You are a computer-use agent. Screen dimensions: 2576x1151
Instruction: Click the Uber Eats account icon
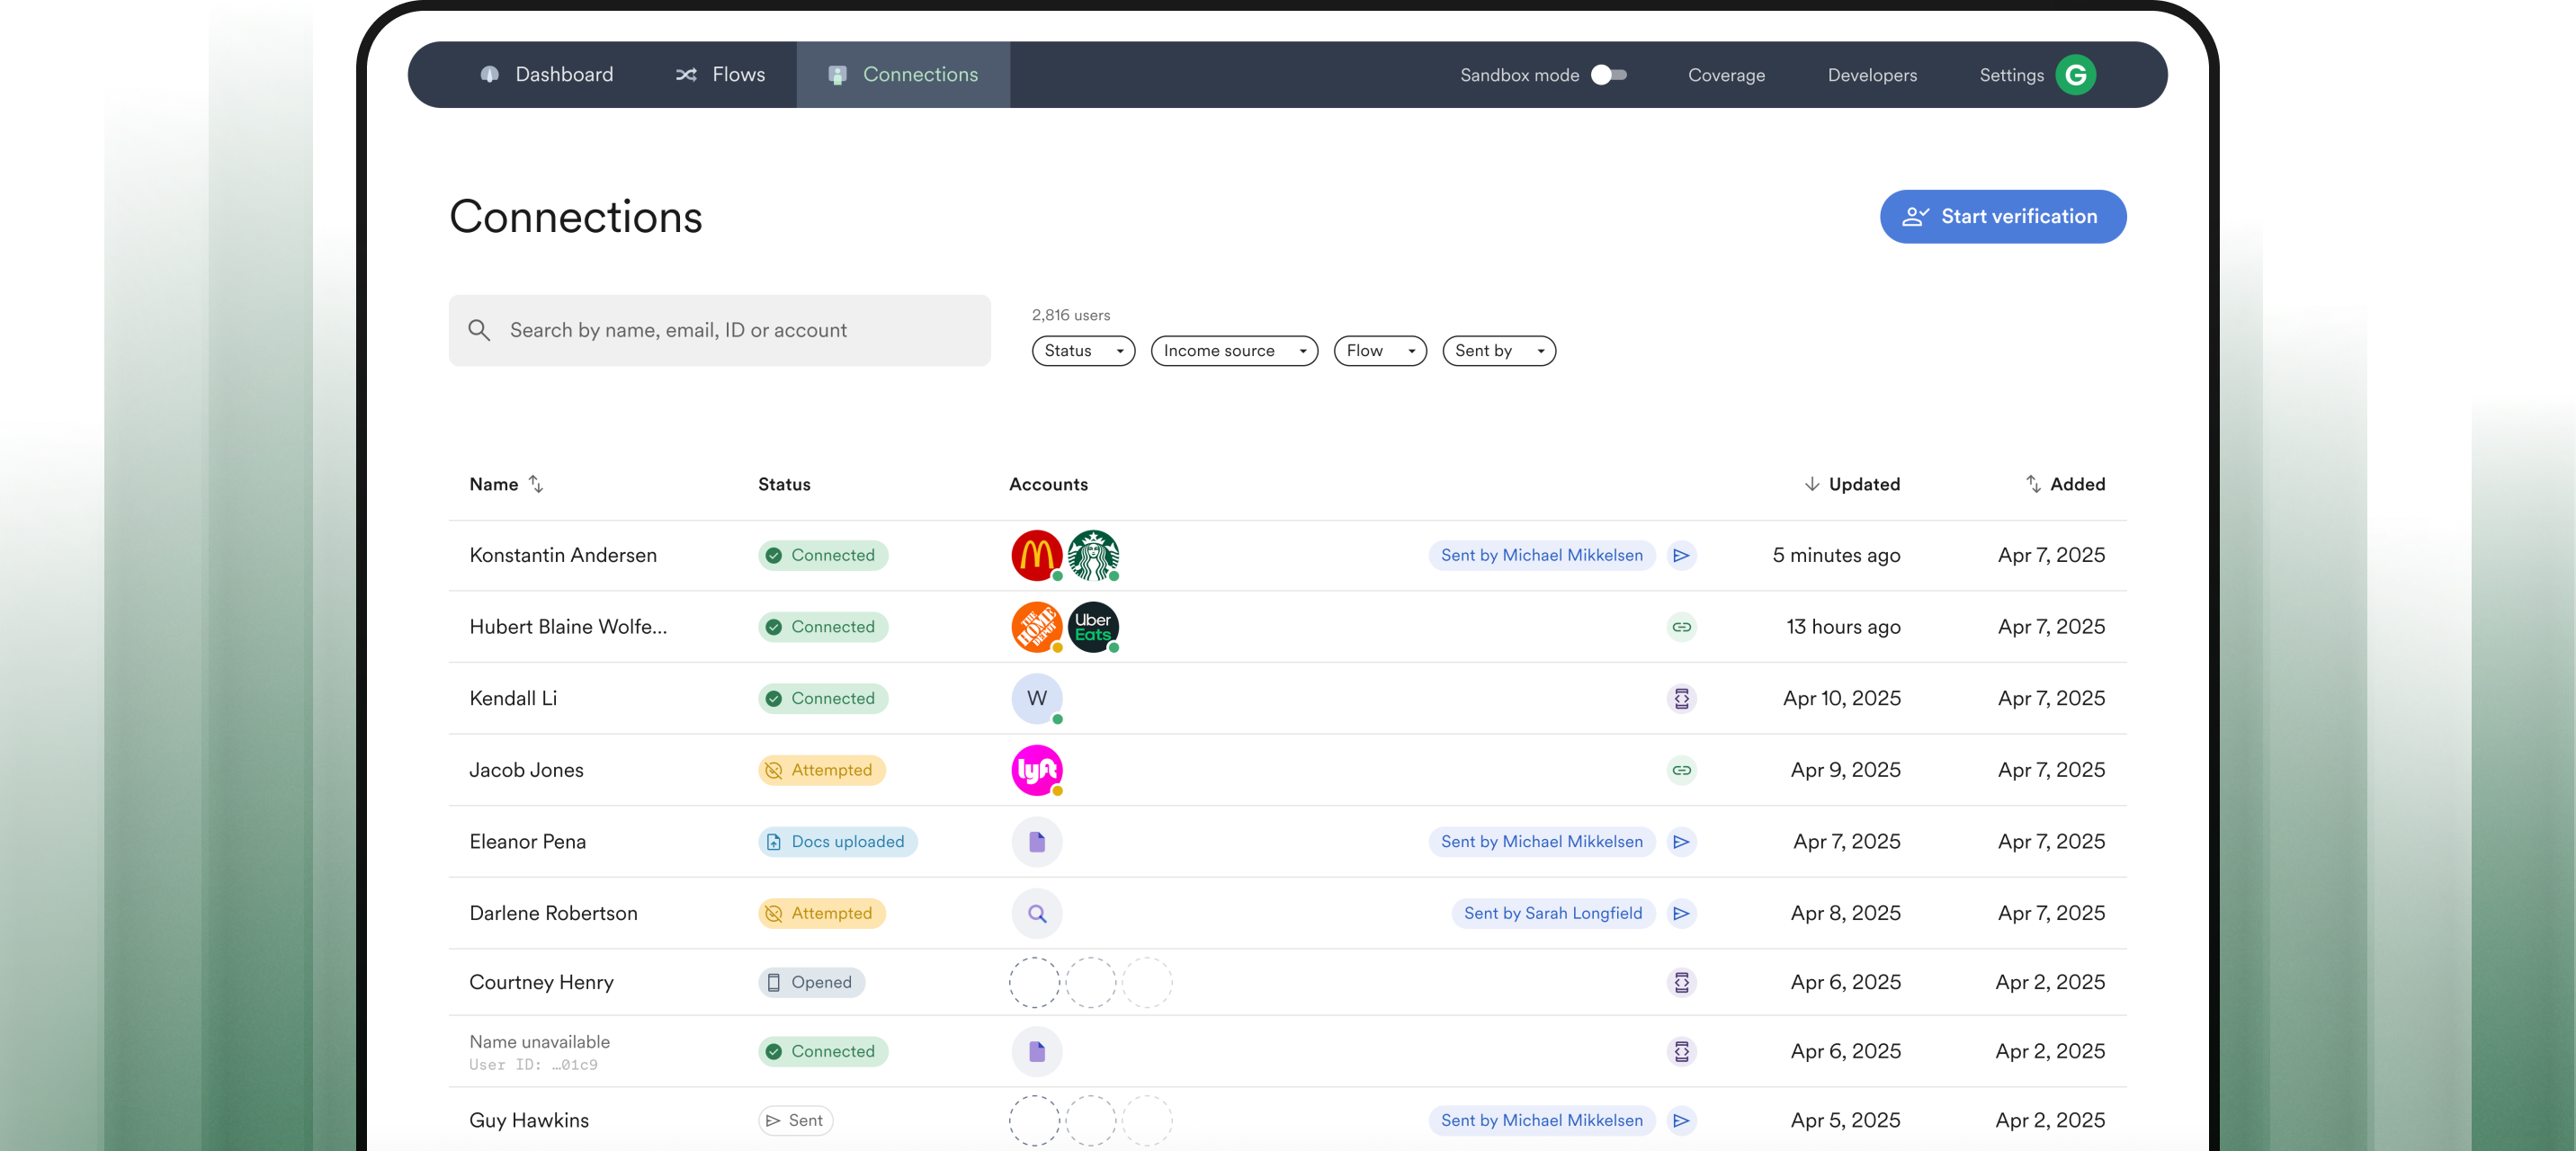(1092, 627)
